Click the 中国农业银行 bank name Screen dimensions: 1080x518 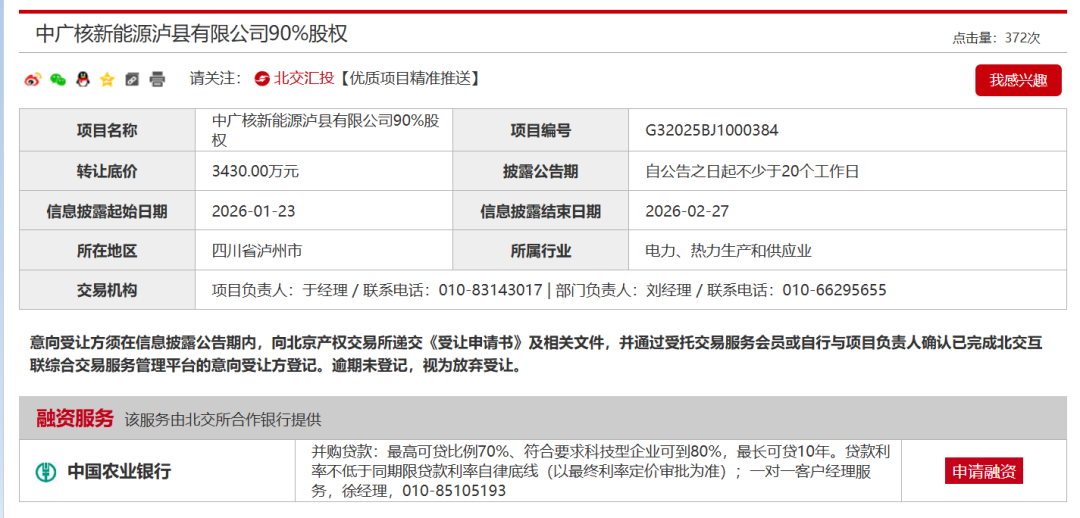pyautogui.click(x=119, y=472)
